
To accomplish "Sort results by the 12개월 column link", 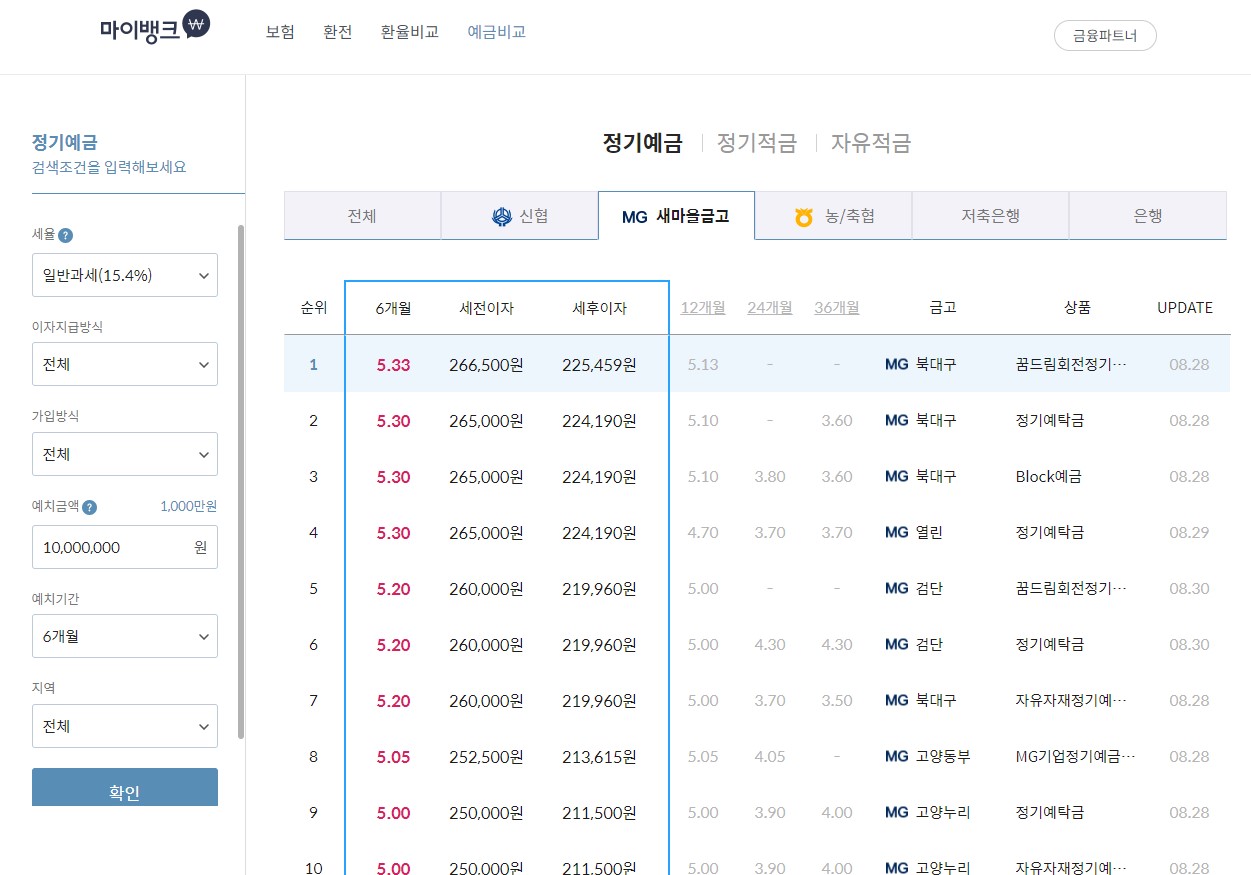I will (x=703, y=308).
